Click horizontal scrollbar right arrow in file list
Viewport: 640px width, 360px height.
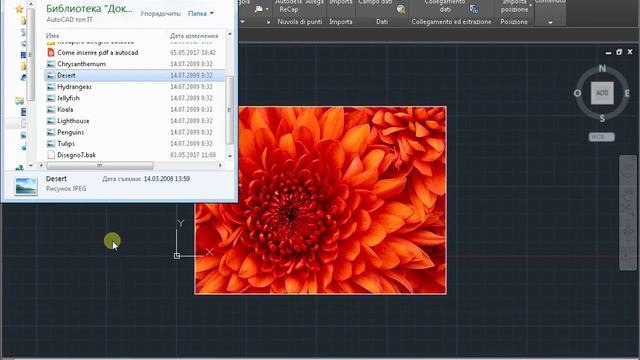(220, 165)
